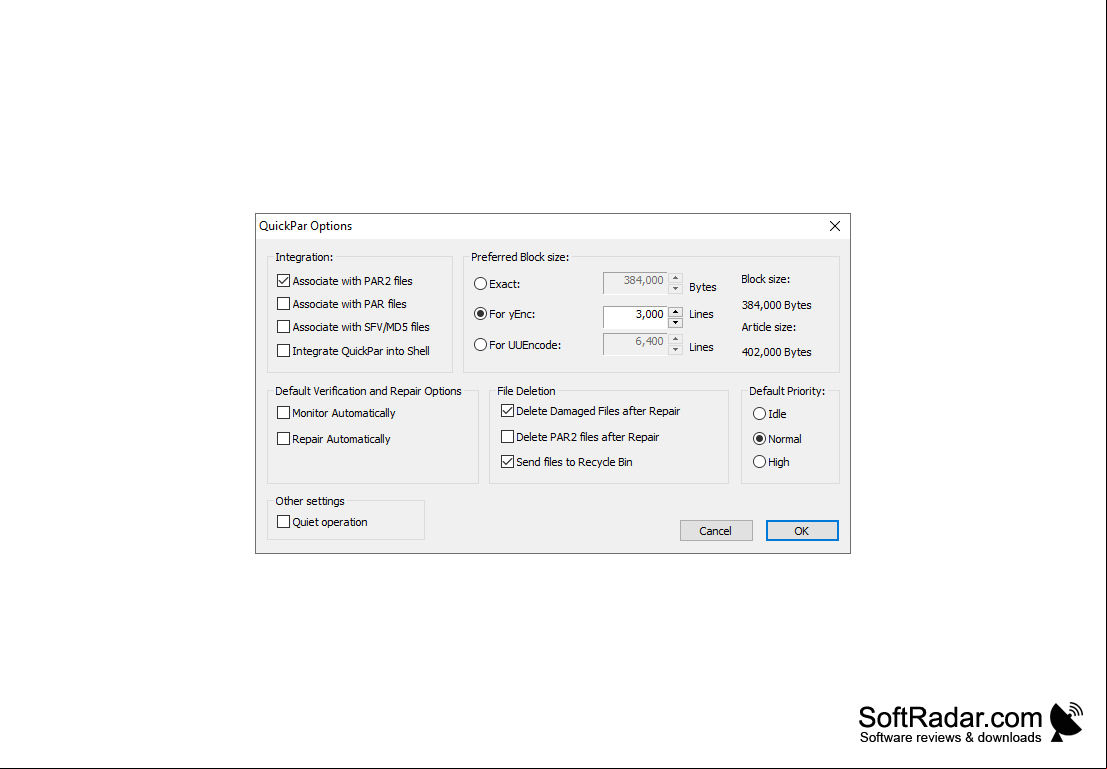Click the 'Other settings' group label
The width and height of the screenshot is (1107, 769).
(x=310, y=501)
